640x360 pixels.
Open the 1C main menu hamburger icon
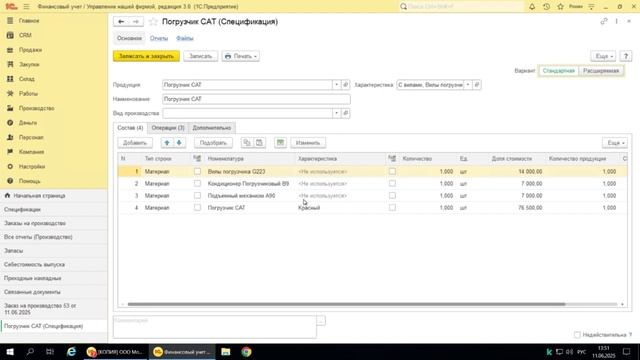[x=26, y=7]
